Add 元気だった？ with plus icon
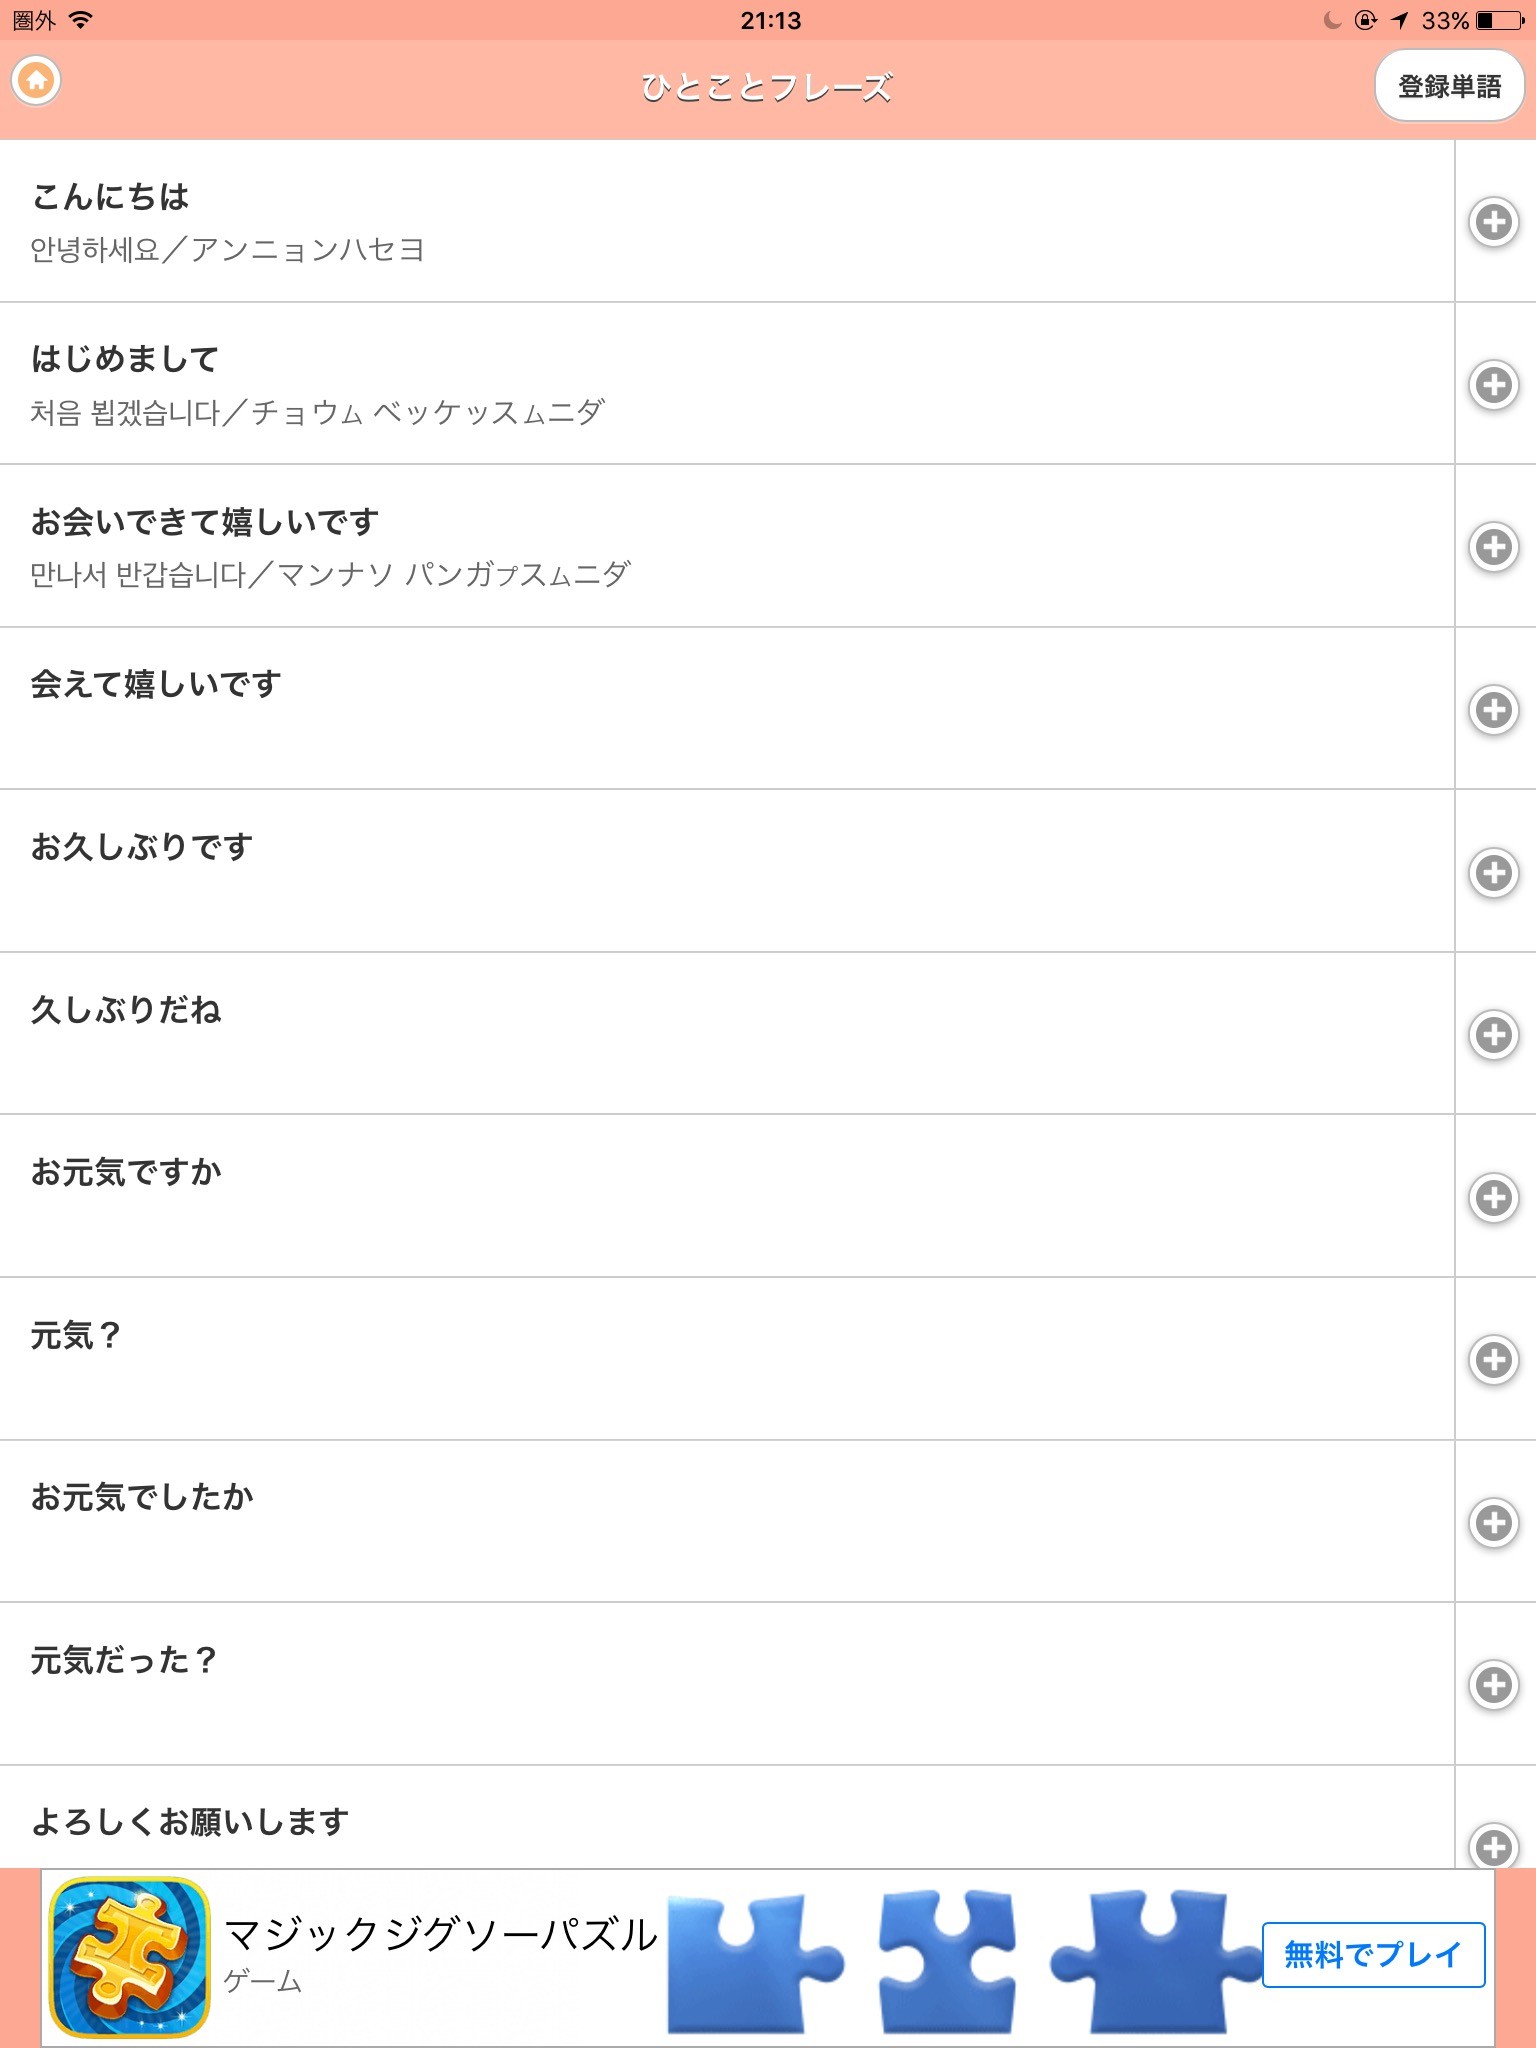Image resolution: width=1536 pixels, height=2048 pixels. [1493, 1685]
